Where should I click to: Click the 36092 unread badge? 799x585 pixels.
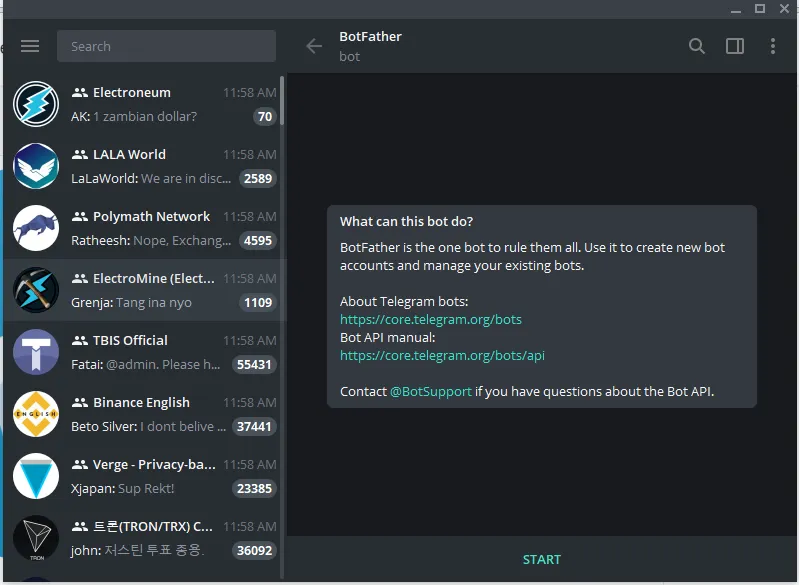tap(254, 550)
